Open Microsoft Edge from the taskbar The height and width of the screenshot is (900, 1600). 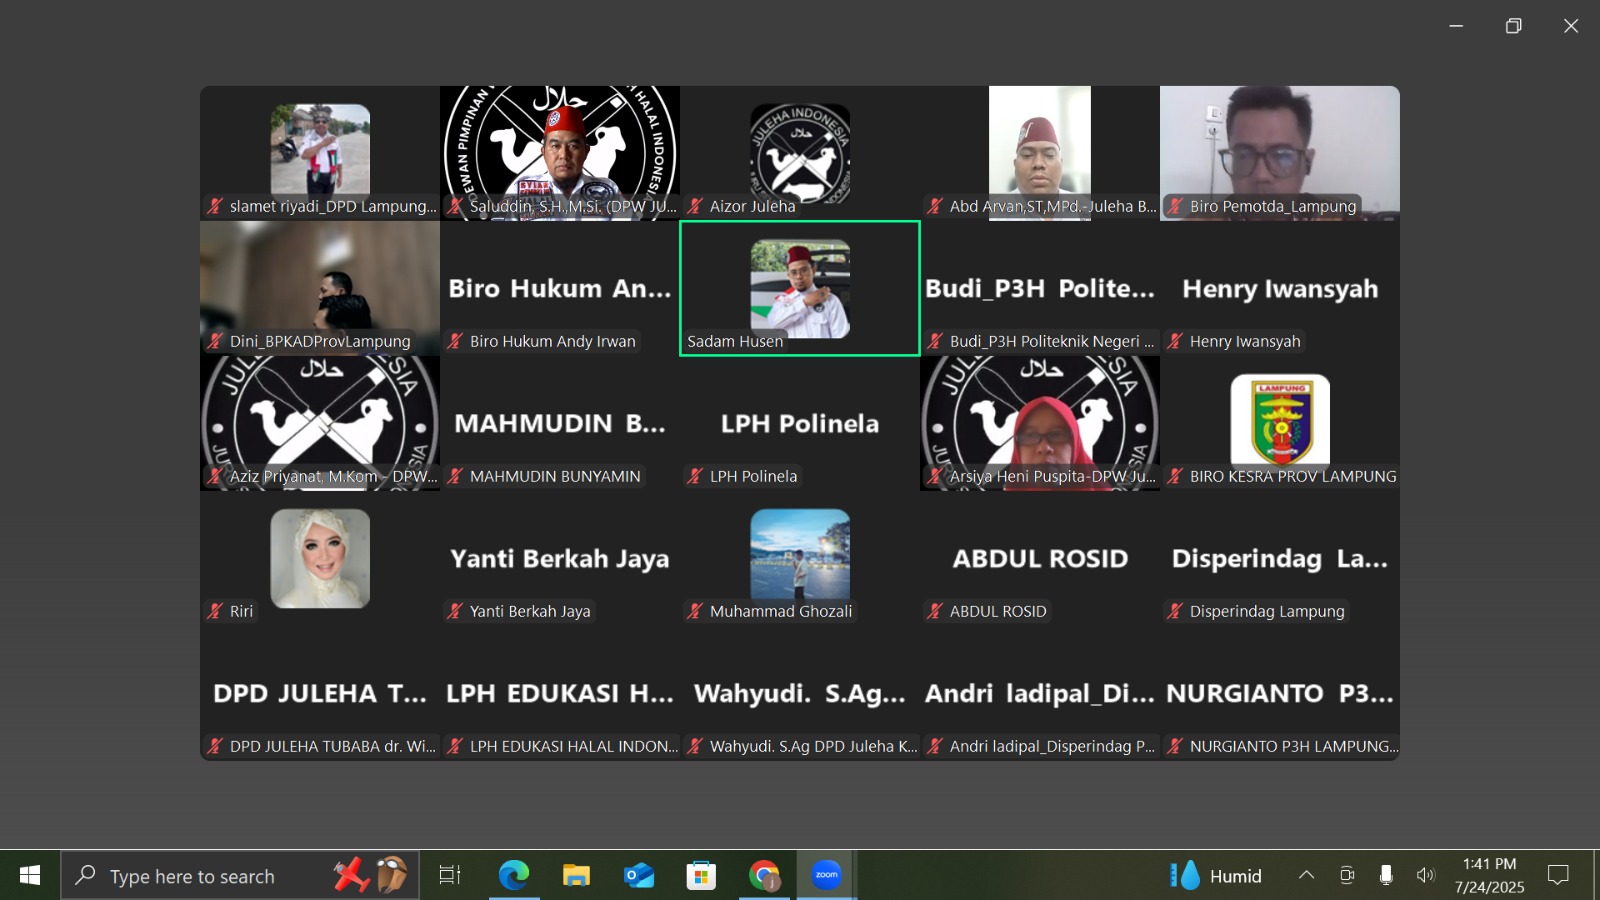514,876
